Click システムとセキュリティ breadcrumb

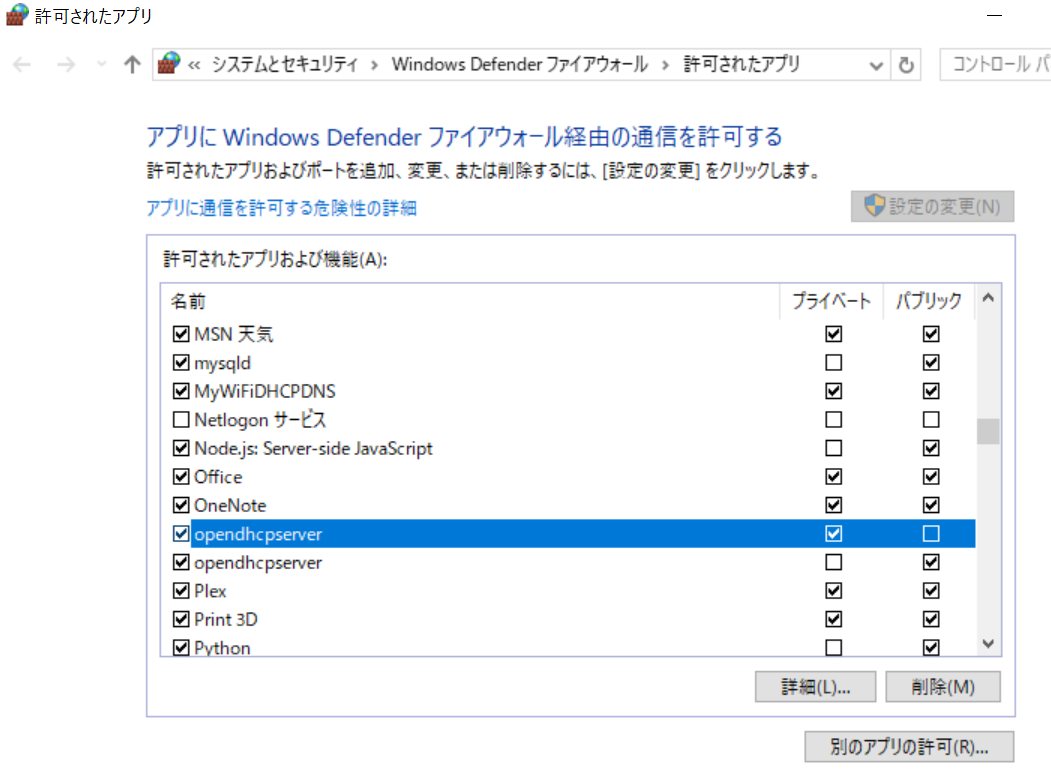pyautogui.click(x=285, y=64)
